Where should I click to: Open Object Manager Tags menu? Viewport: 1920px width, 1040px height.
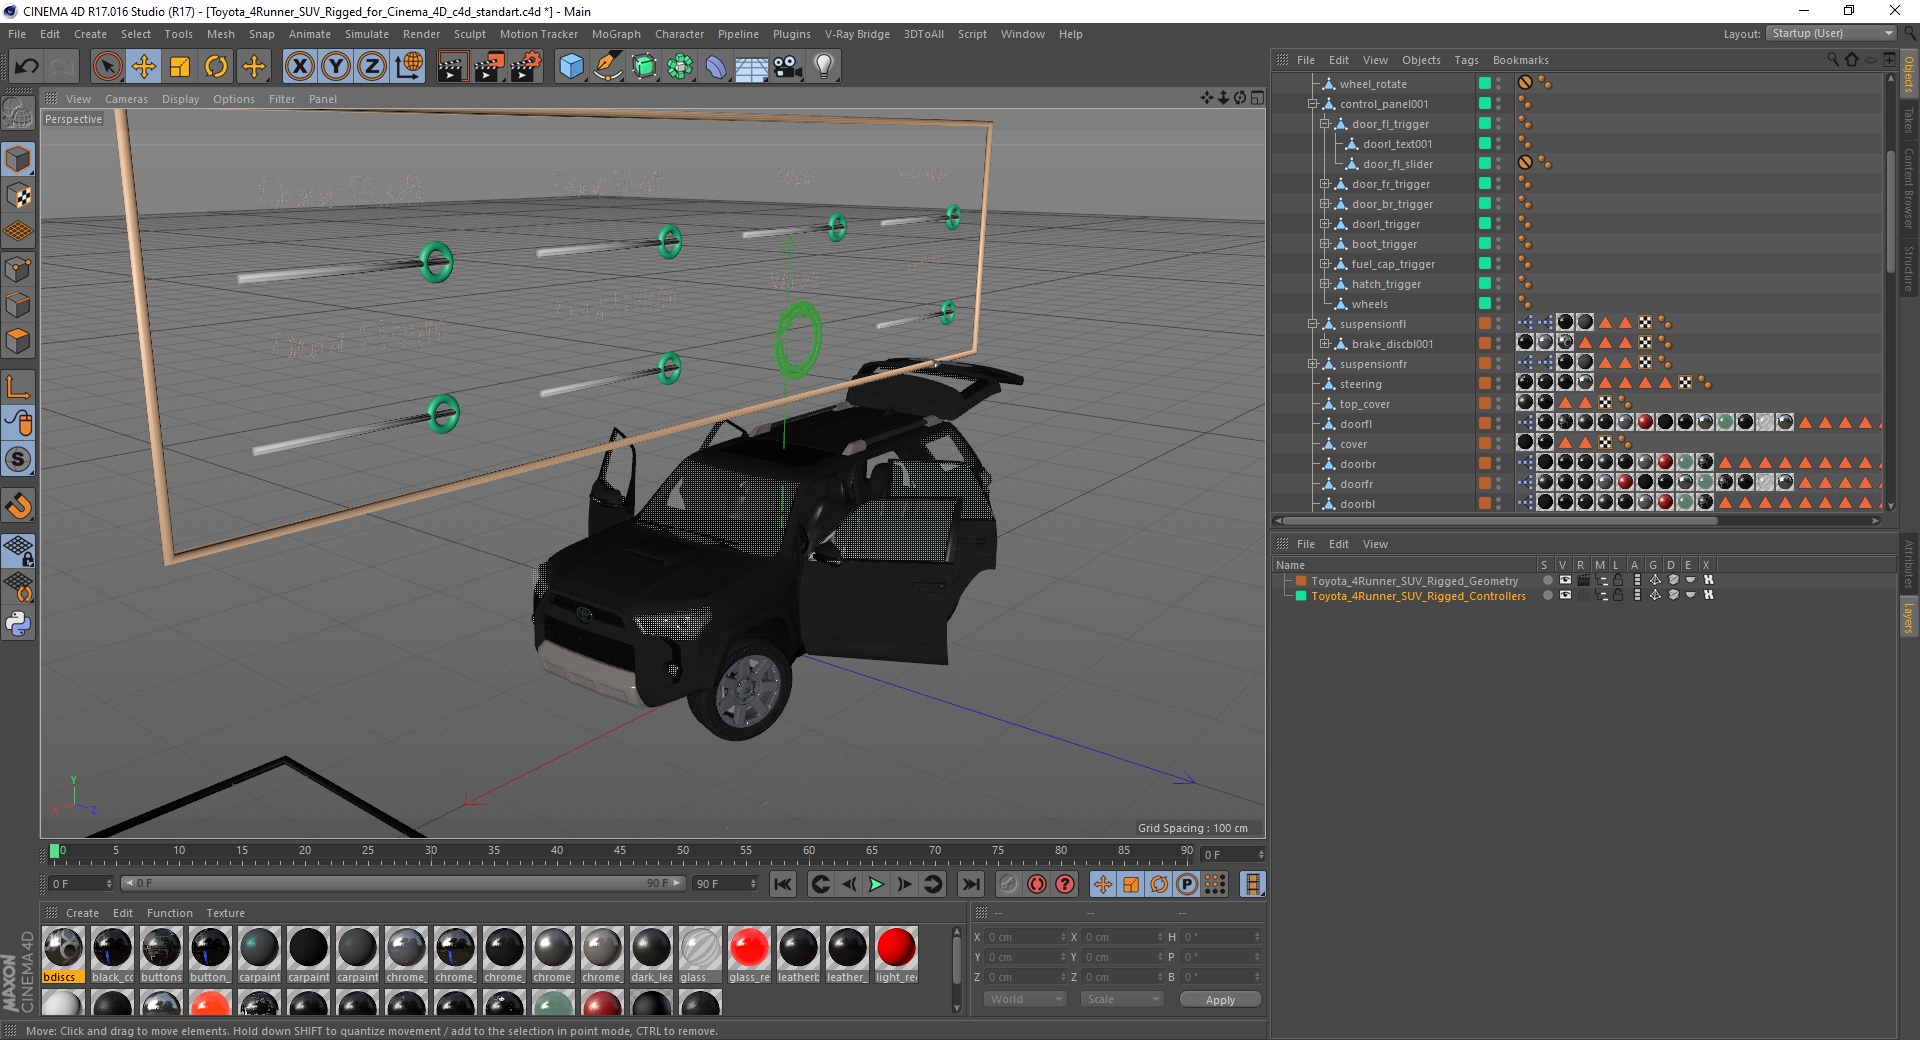1466,60
